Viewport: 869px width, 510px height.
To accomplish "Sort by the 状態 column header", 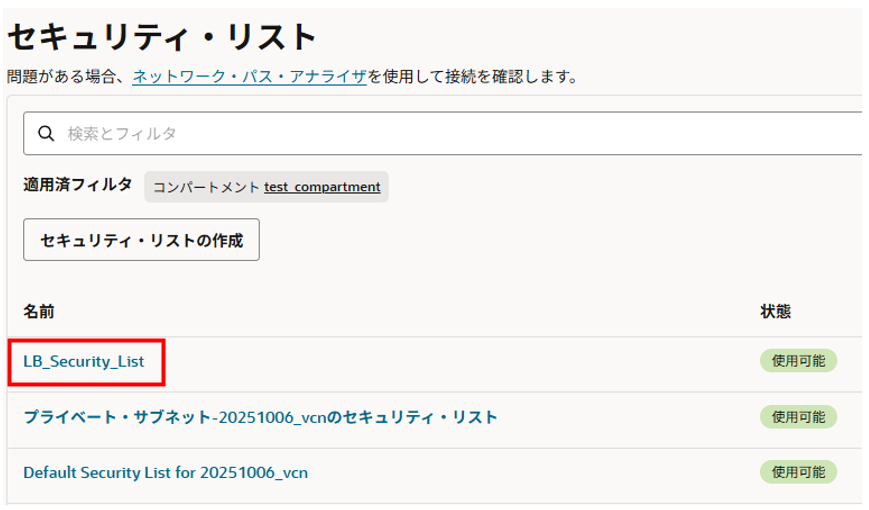I will pyautogui.click(x=776, y=312).
